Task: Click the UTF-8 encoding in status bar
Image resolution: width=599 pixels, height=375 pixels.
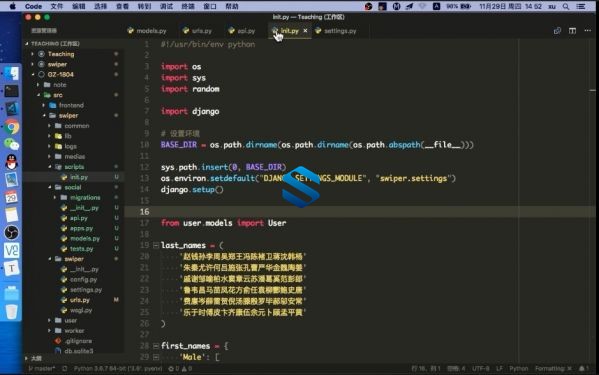Action: 481,369
